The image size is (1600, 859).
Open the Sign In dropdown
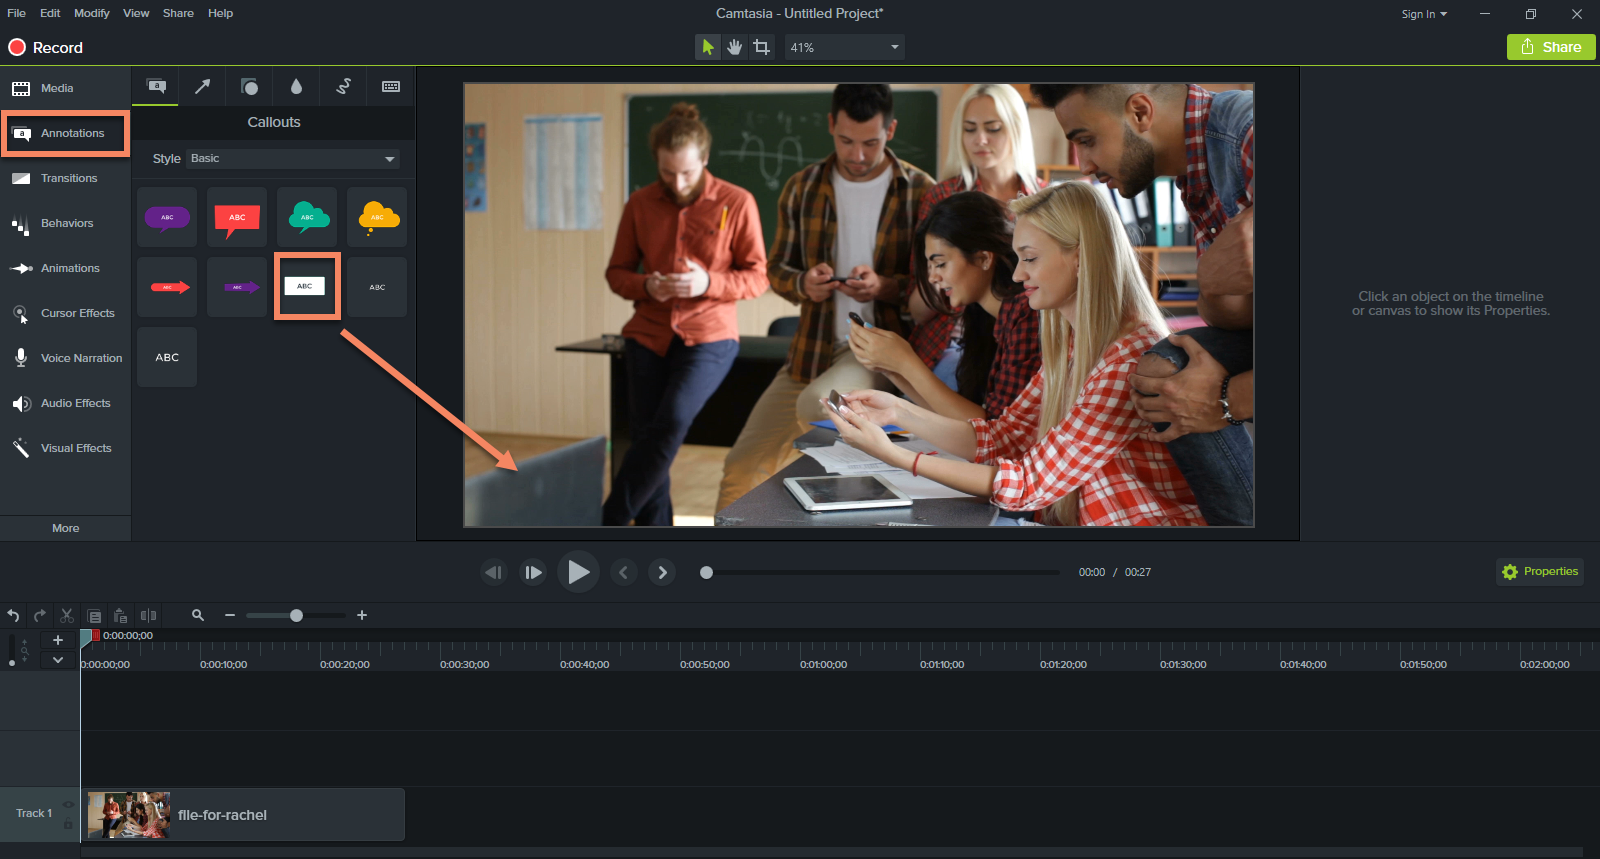tap(1424, 14)
